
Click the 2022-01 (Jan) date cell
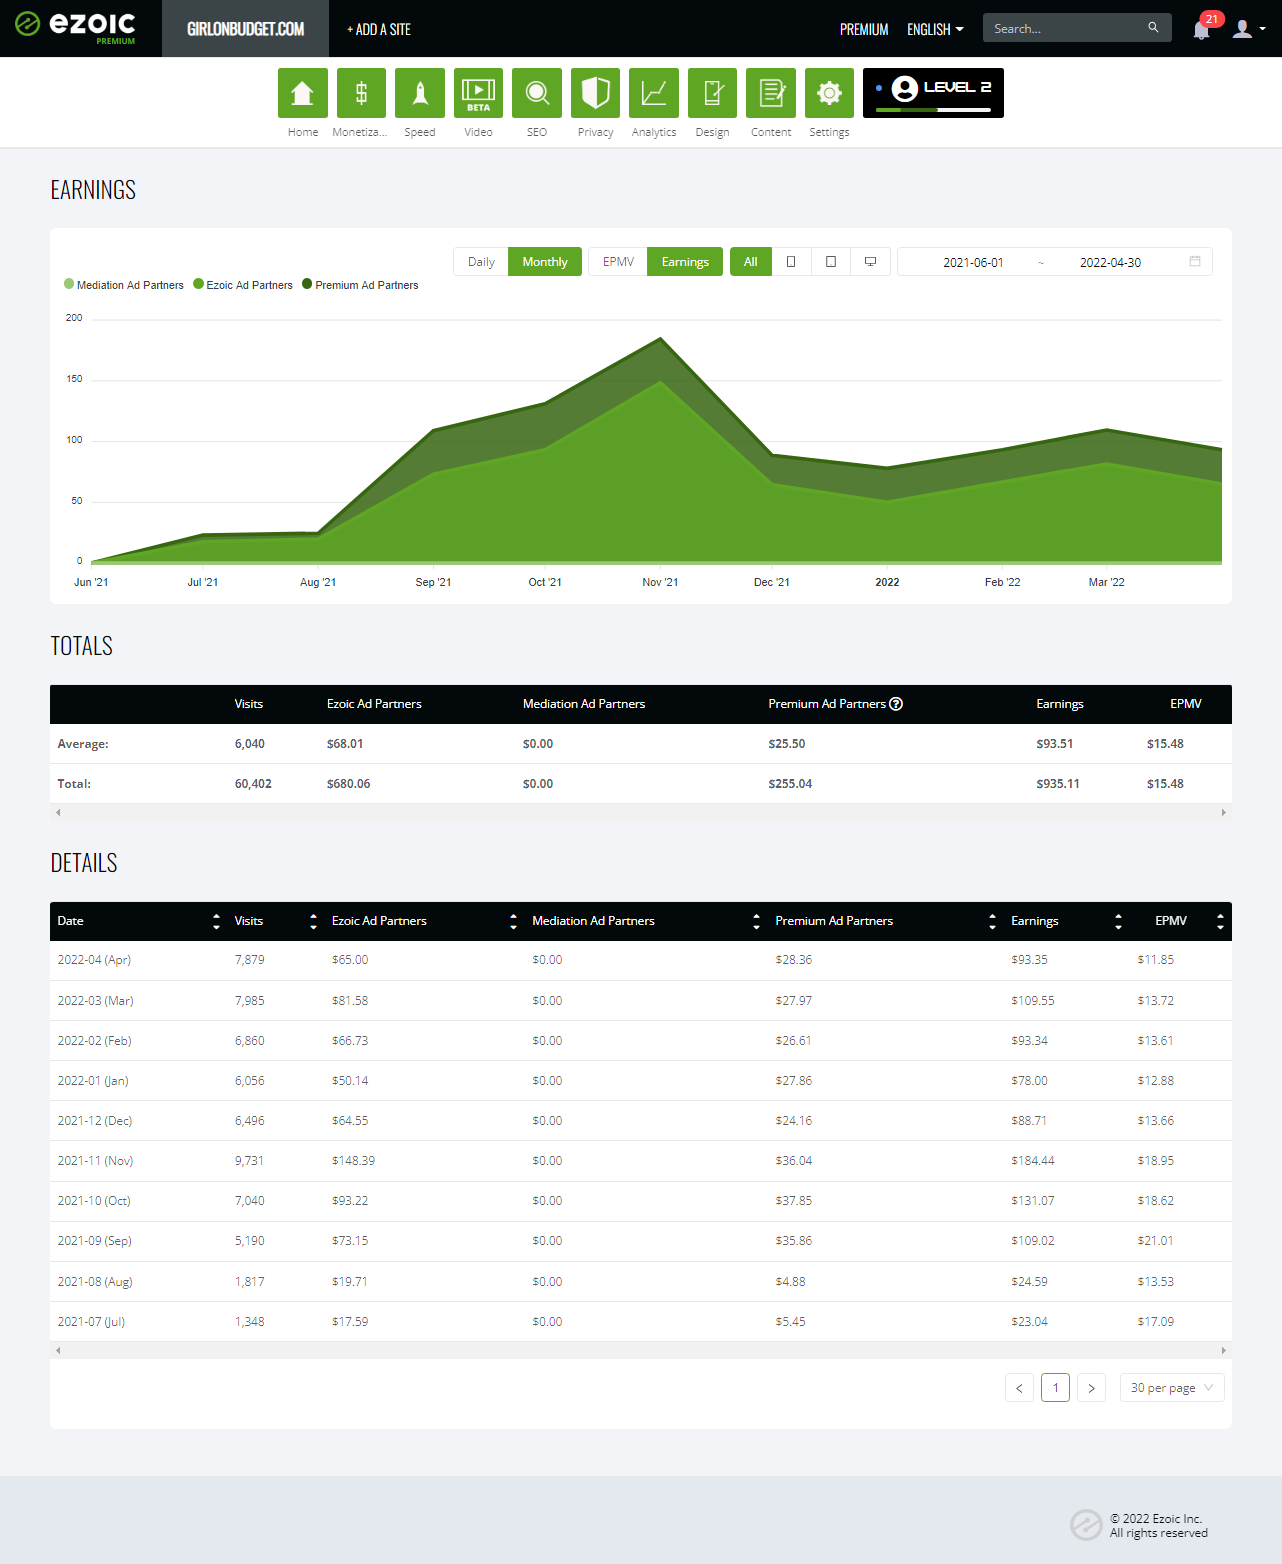[x=93, y=1081]
